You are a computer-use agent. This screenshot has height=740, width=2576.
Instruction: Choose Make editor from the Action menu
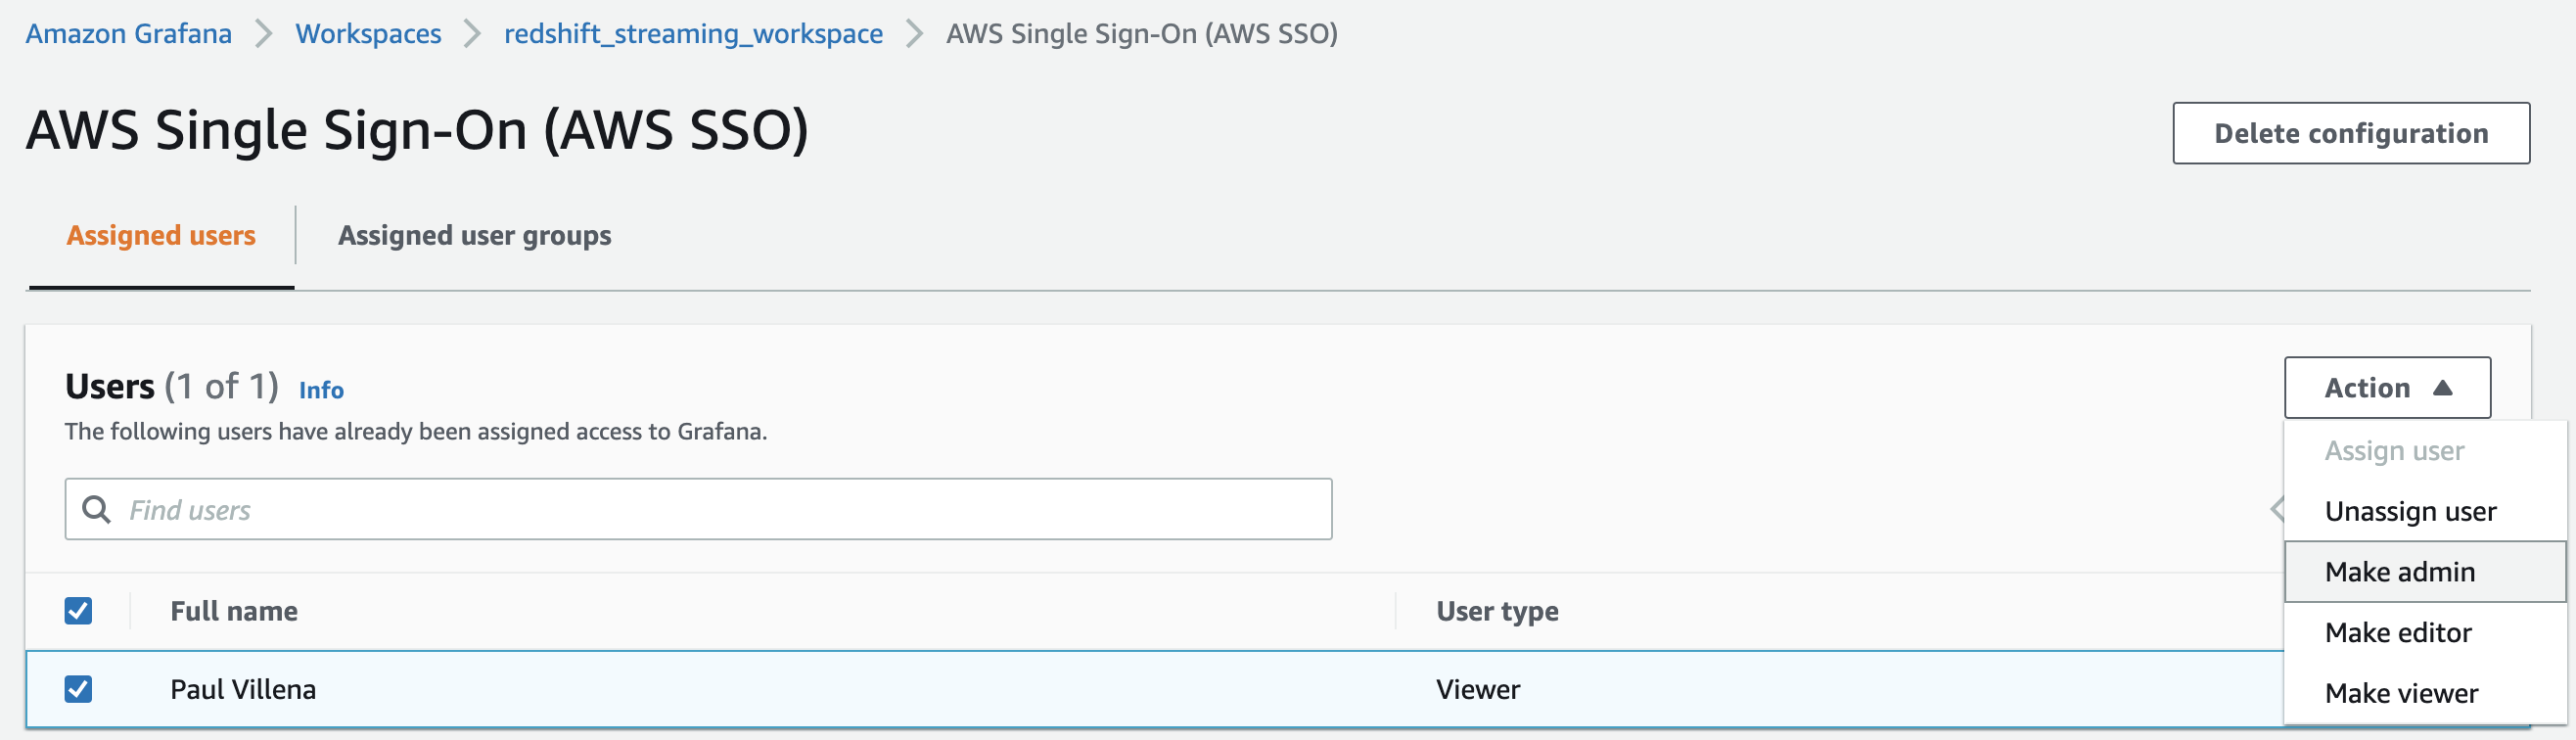[2397, 633]
